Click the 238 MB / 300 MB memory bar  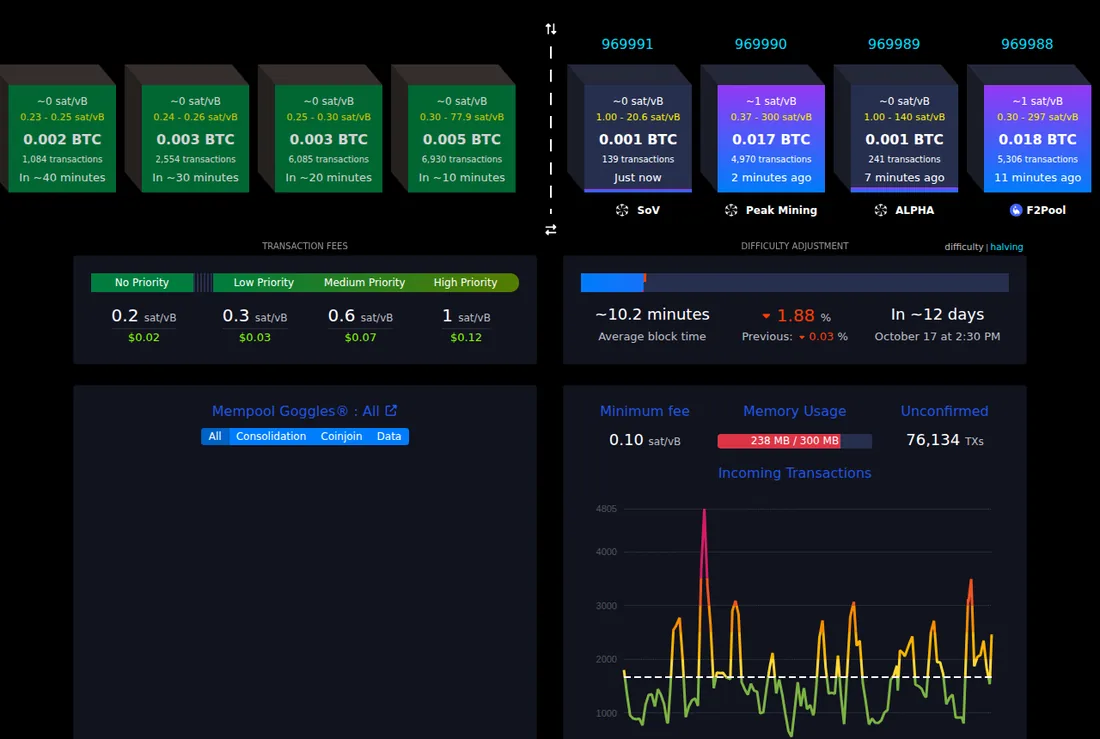(x=794, y=441)
